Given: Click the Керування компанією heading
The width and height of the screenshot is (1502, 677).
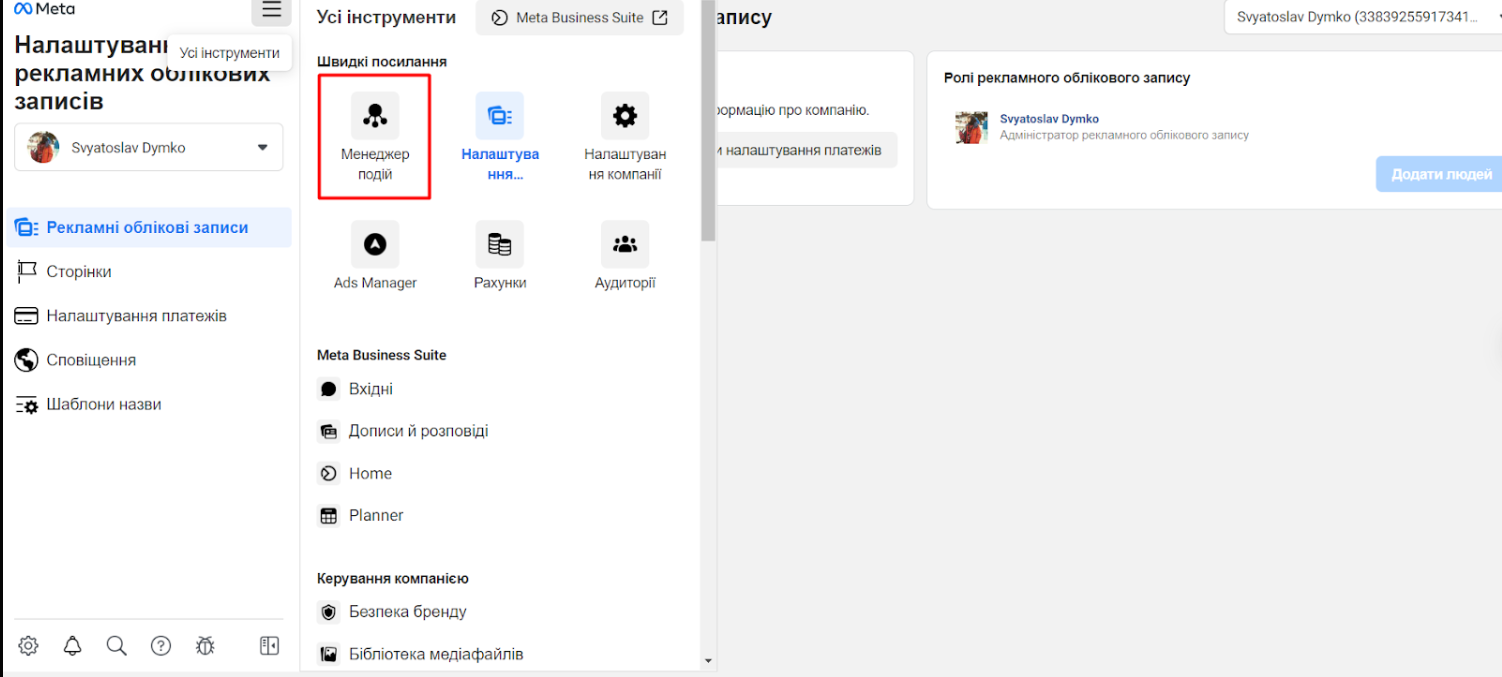Looking at the screenshot, I should [x=393, y=579].
